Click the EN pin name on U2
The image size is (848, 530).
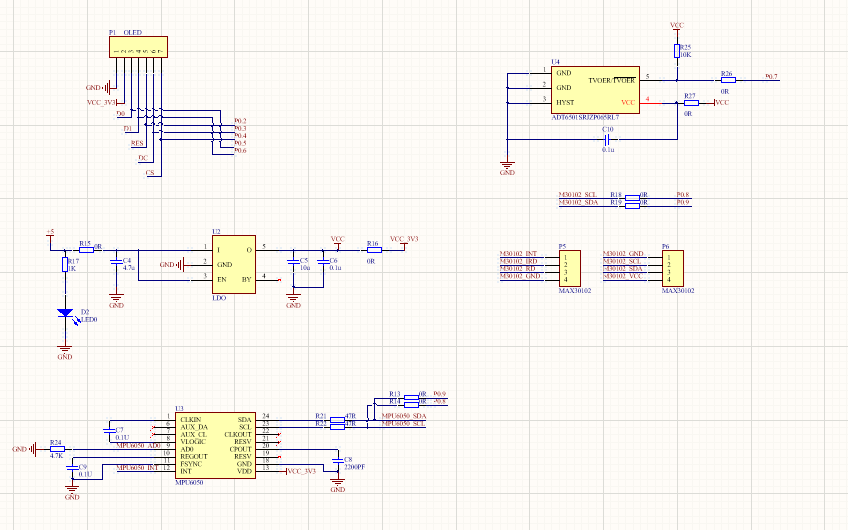[x=222, y=280]
